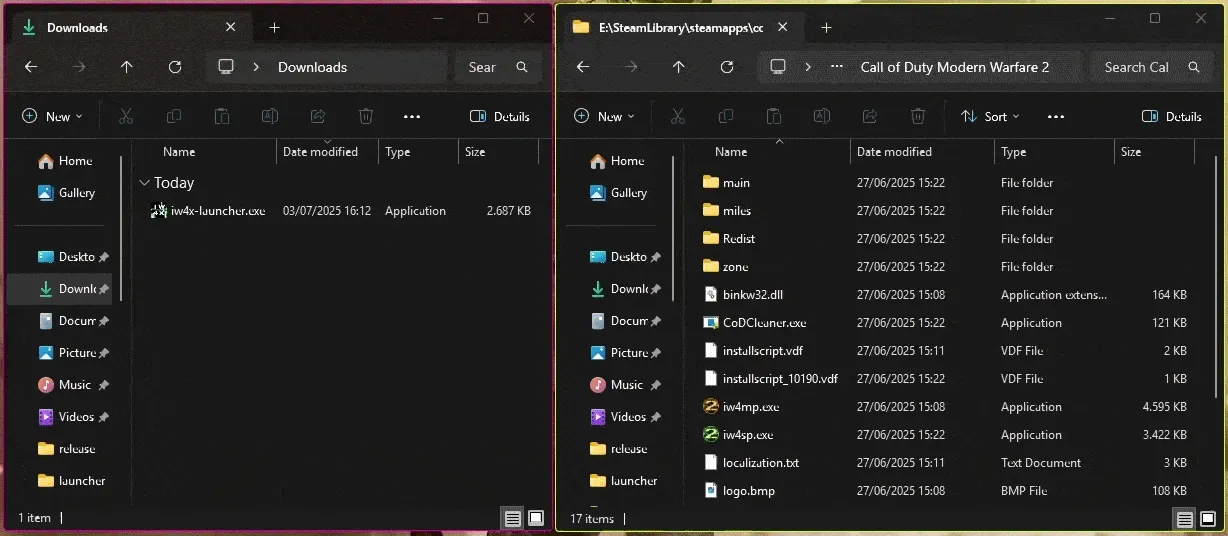
Task: Click Rename icon in Downloads toolbar
Action: pyautogui.click(x=270, y=116)
